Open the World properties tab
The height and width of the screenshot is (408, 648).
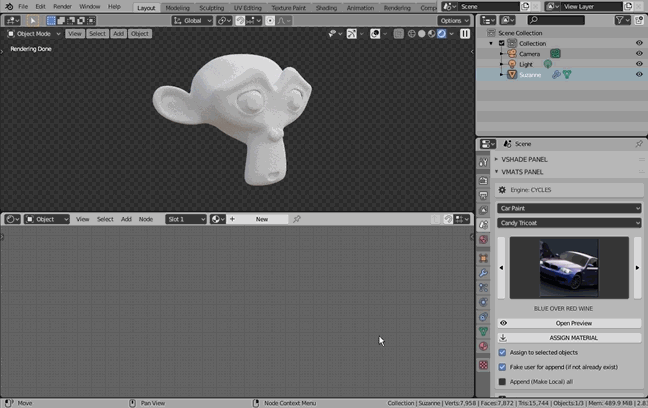tap(483, 239)
